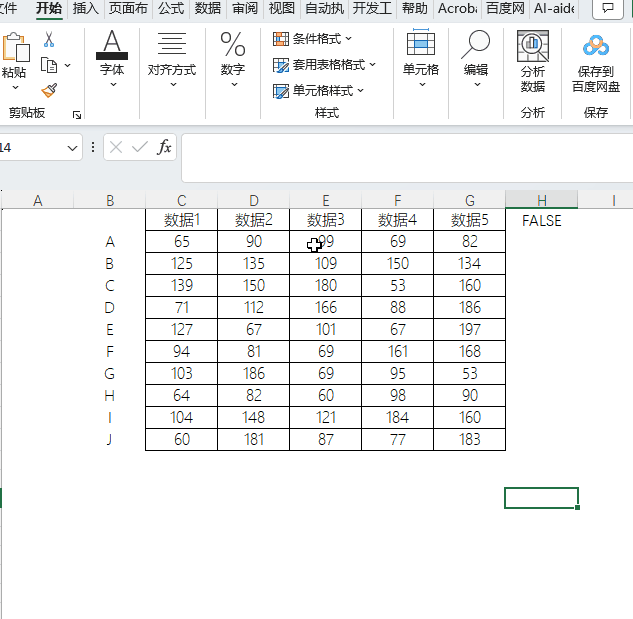The image size is (633, 619).
Task: Expand the Paste options arrow
Action: [15, 88]
